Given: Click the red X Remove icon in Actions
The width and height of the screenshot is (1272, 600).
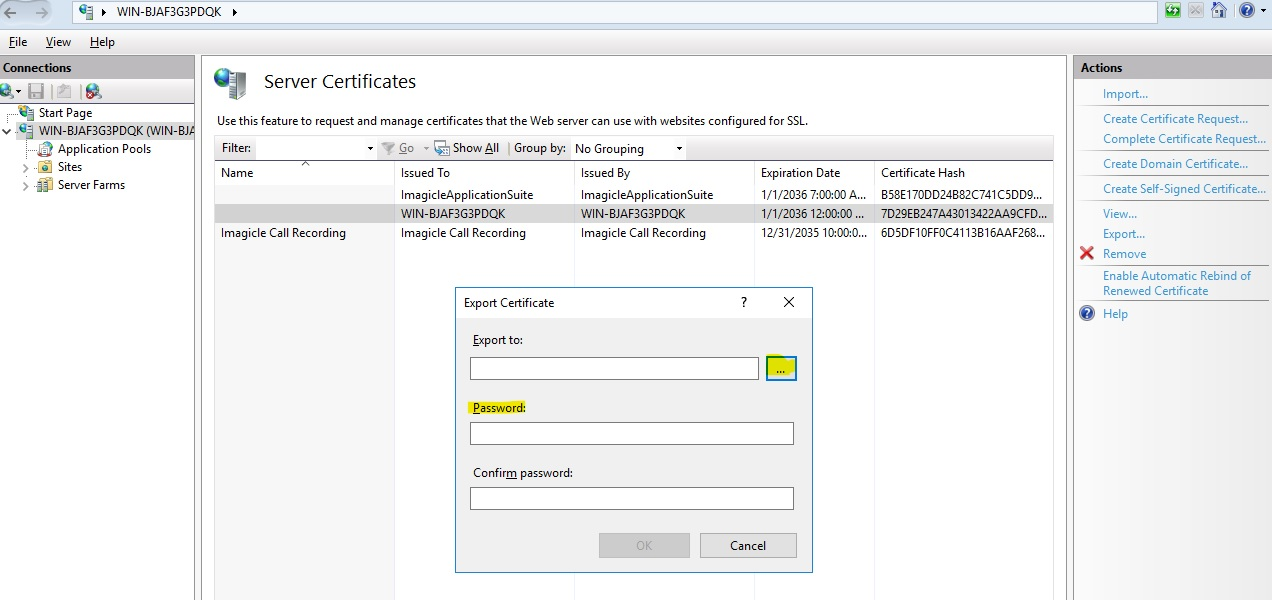Looking at the screenshot, I should click(x=1087, y=254).
